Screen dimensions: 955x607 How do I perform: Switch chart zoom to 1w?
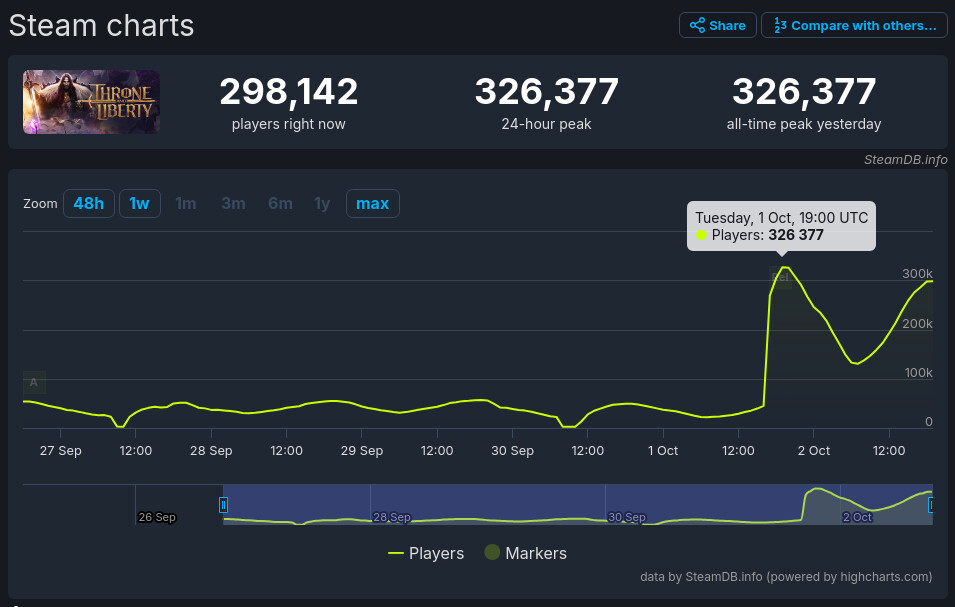tap(139, 204)
